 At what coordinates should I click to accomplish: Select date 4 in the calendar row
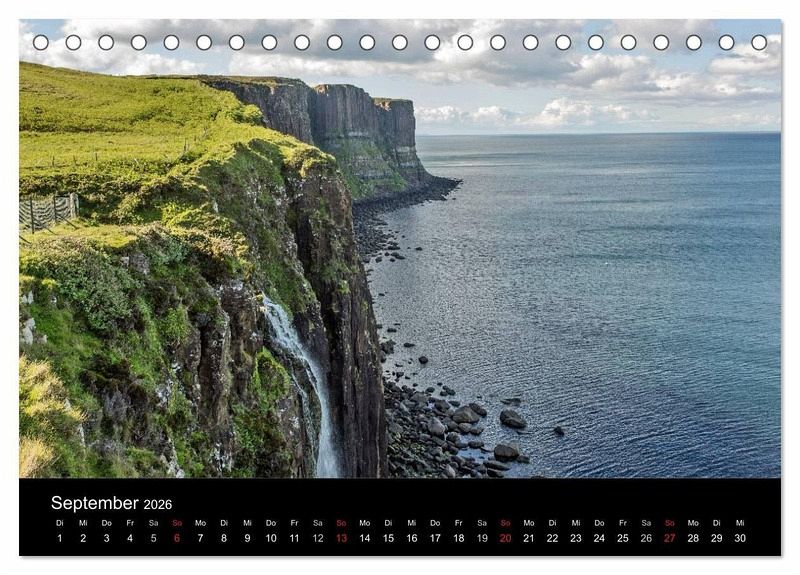tap(130, 538)
